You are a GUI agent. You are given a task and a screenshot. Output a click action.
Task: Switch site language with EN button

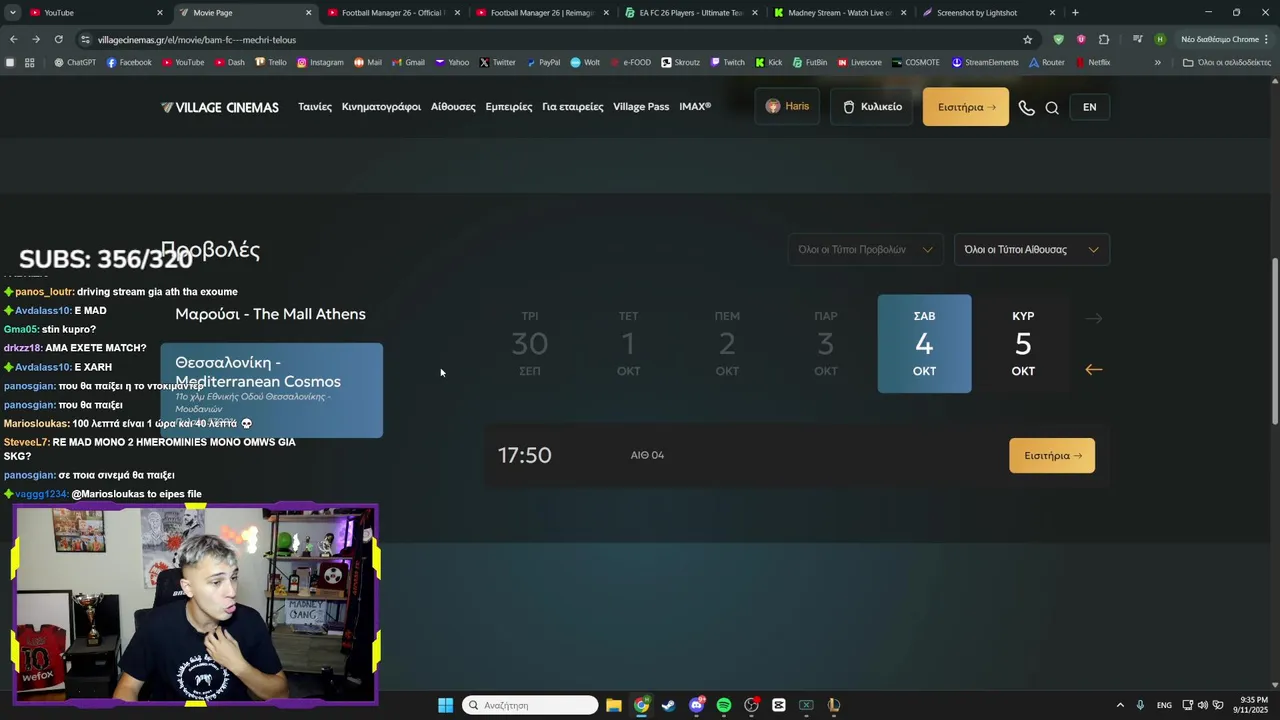(x=1089, y=107)
